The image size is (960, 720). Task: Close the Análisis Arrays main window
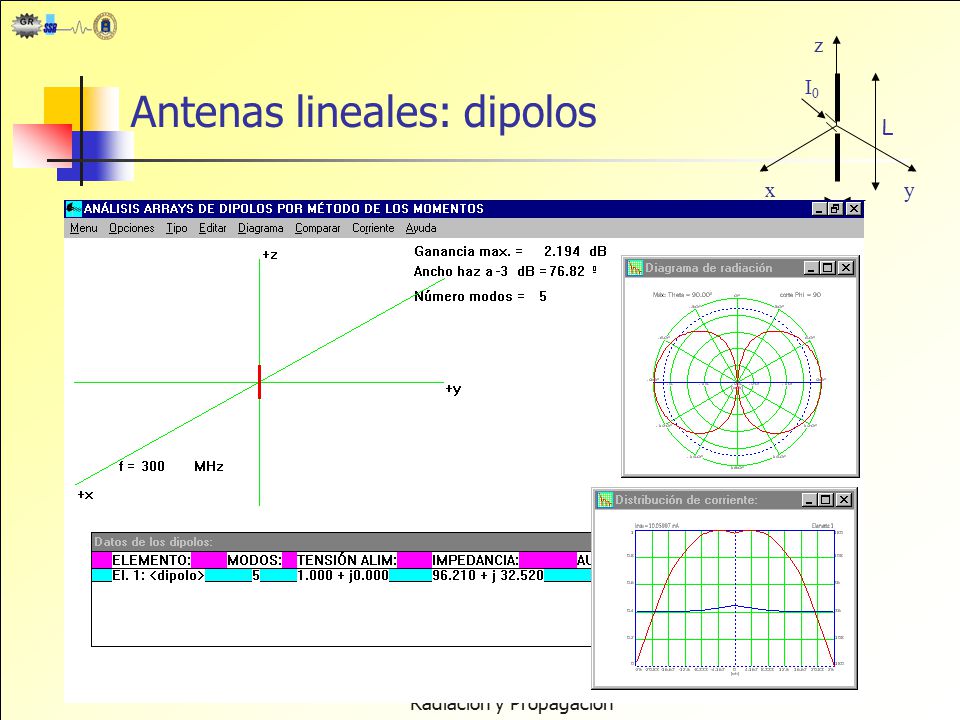[x=853, y=209]
